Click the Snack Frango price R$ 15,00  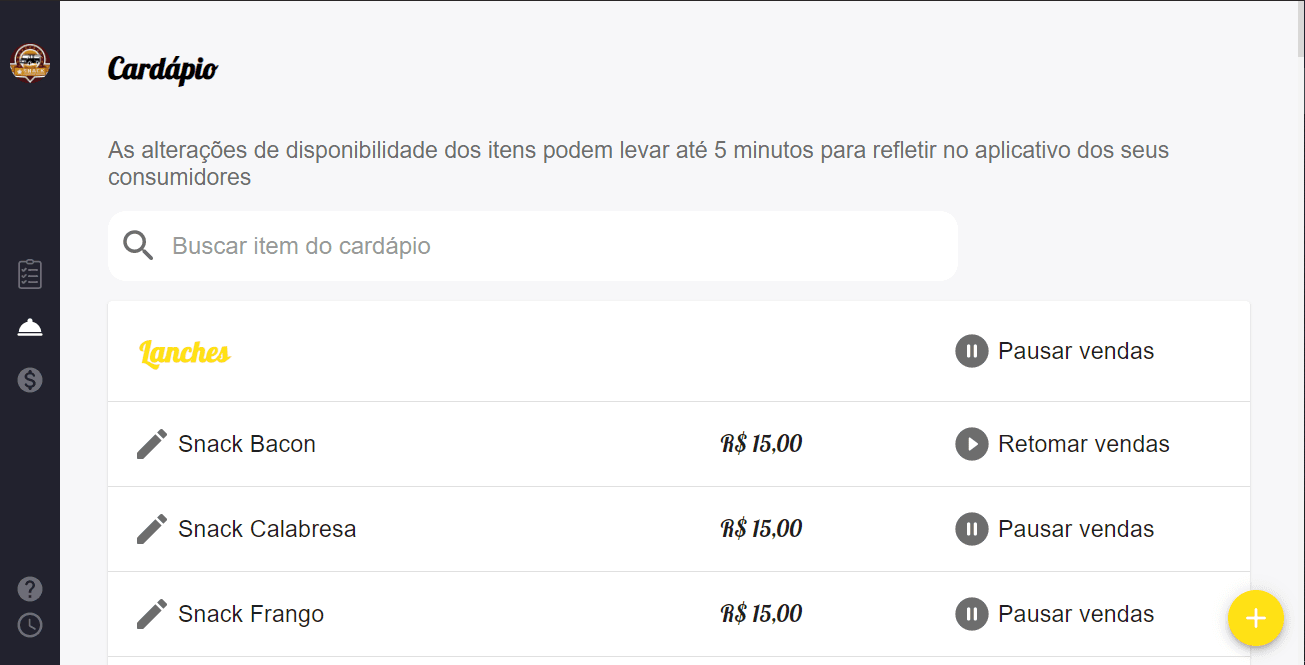[761, 614]
